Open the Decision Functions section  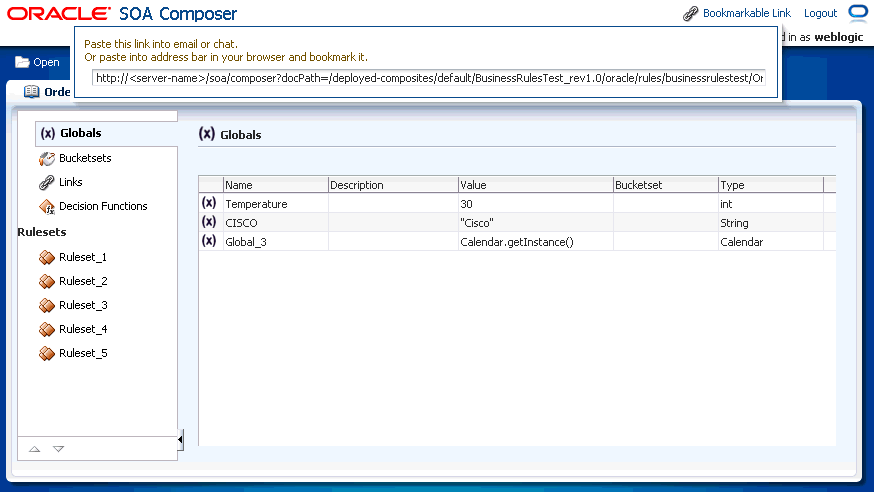pyautogui.click(x=103, y=206)
